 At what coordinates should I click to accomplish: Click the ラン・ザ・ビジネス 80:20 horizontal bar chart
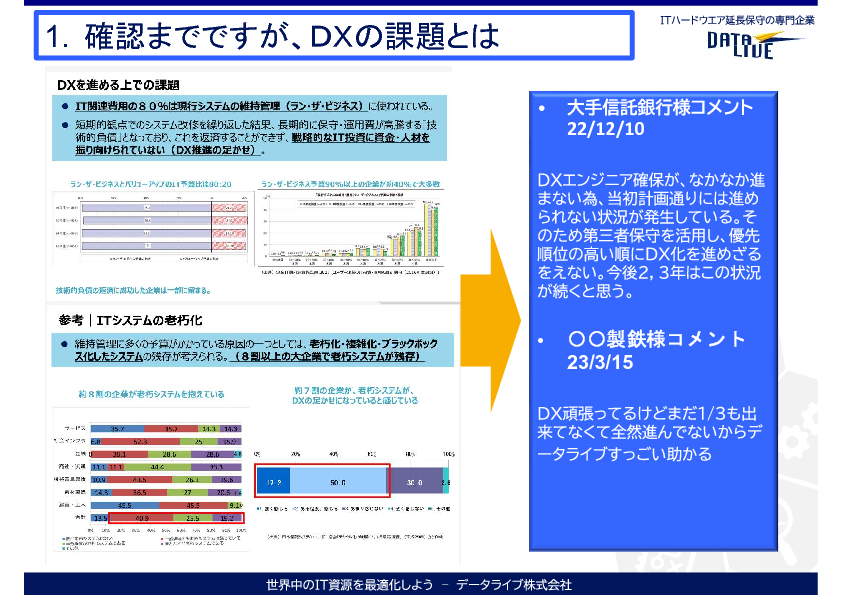point(148,226)
